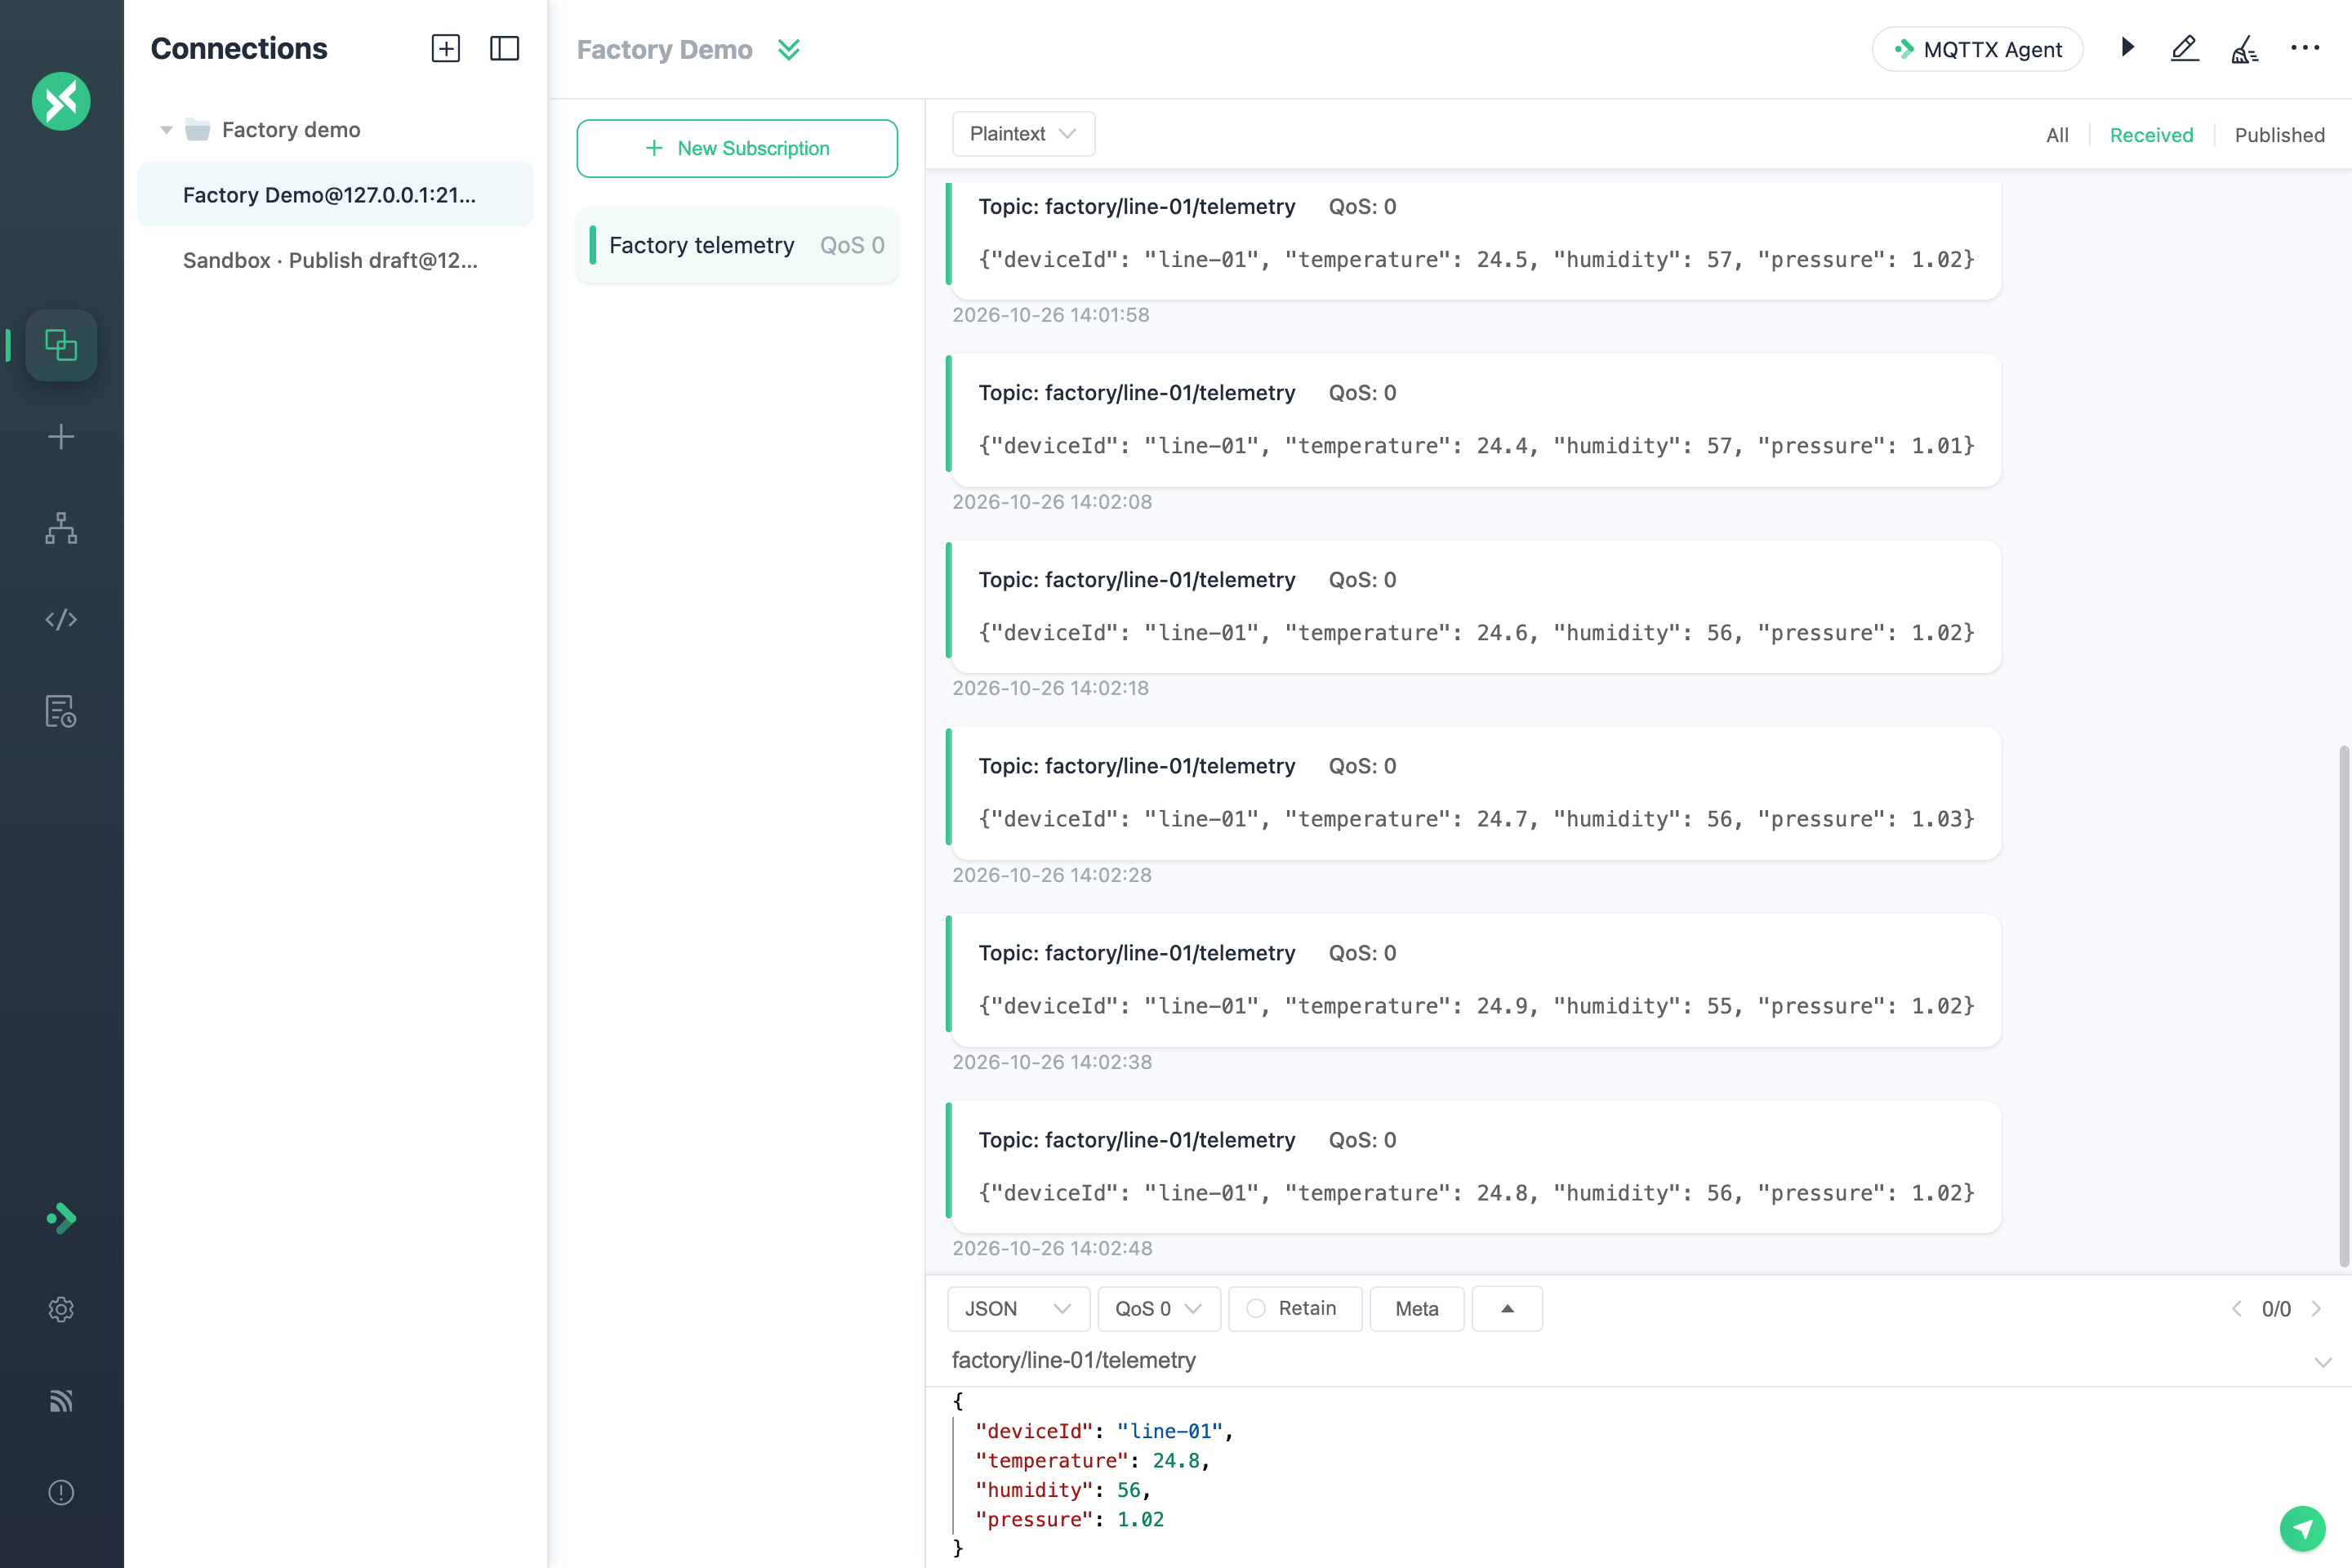Click the plus icon in left sidebar
Image resolution: width=2352 pixels, height=1568 pixels.
(61, 437)
